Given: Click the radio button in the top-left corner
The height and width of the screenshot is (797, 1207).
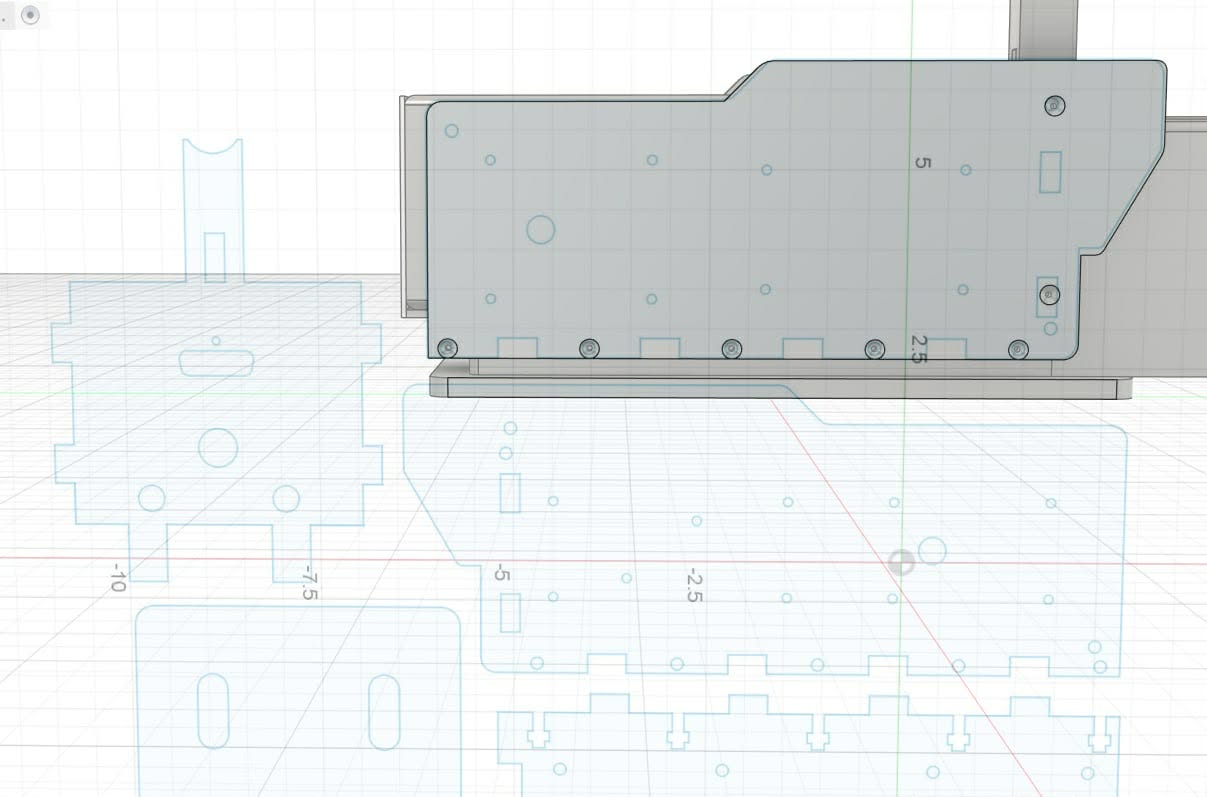Looking at the screenshot, I should pos(30,15).
